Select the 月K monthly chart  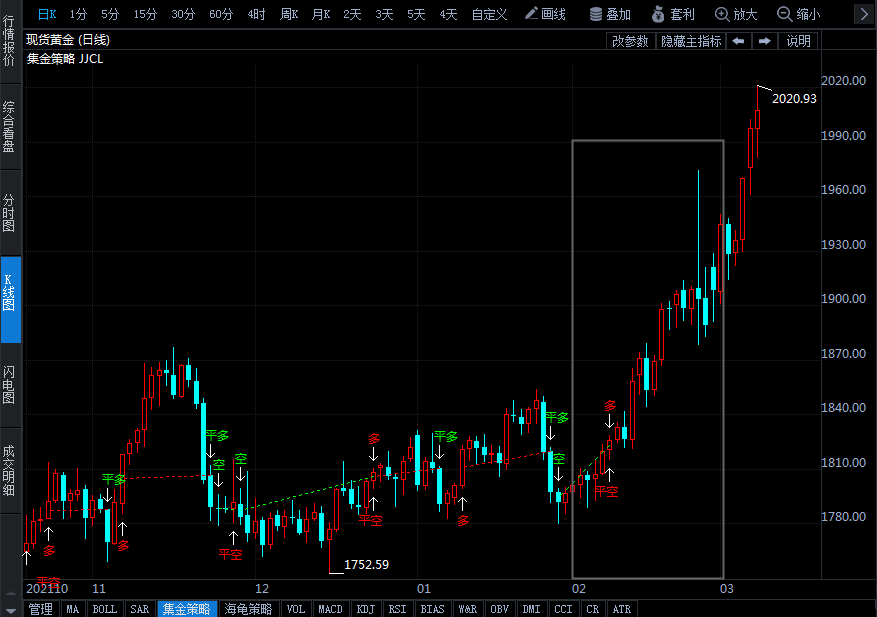321,14
